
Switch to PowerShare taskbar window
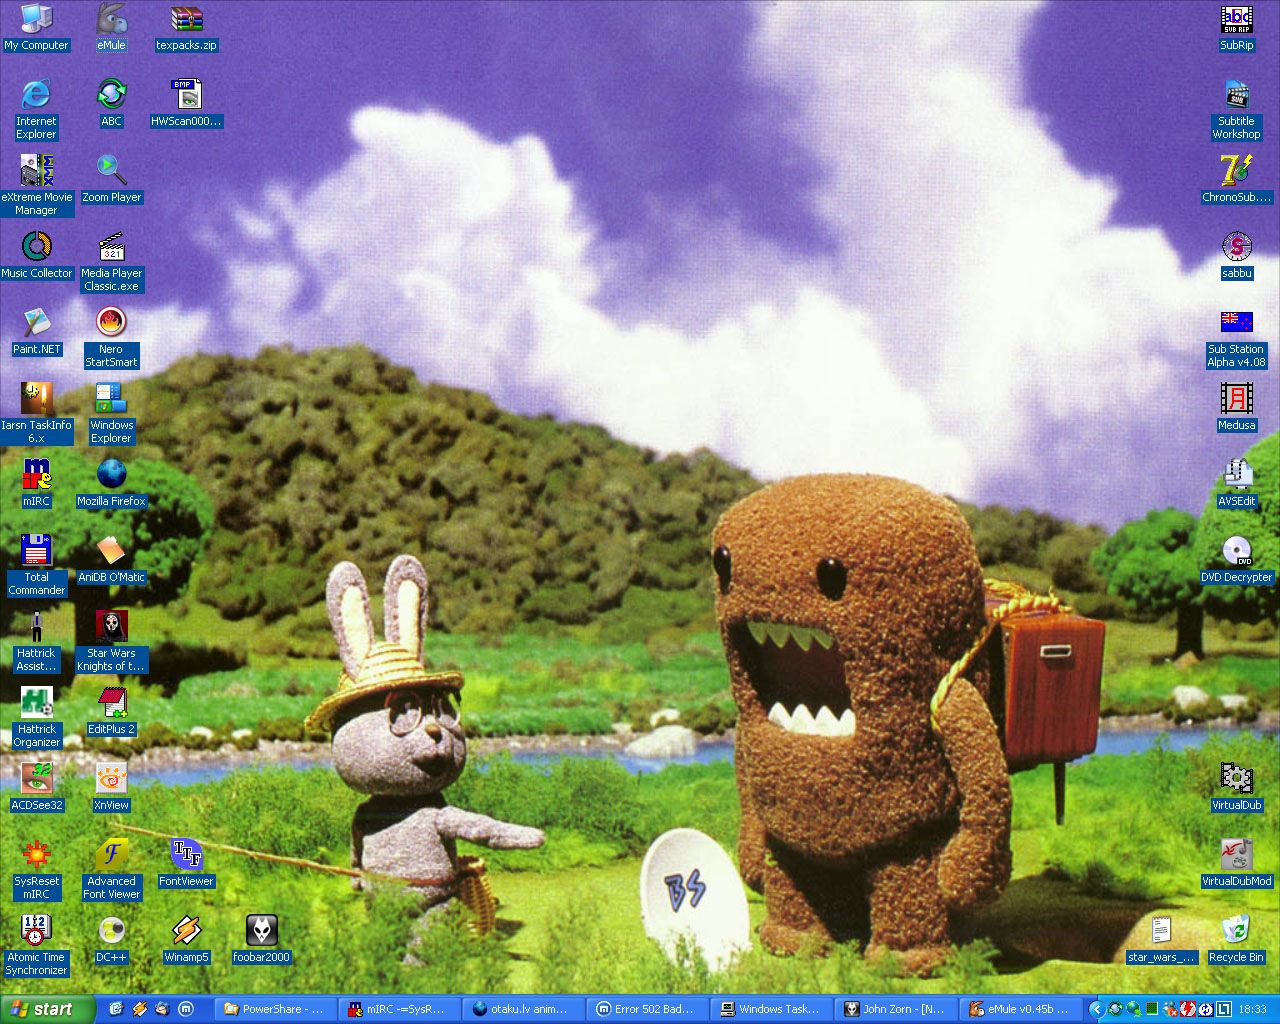[x=274, y=1009]
